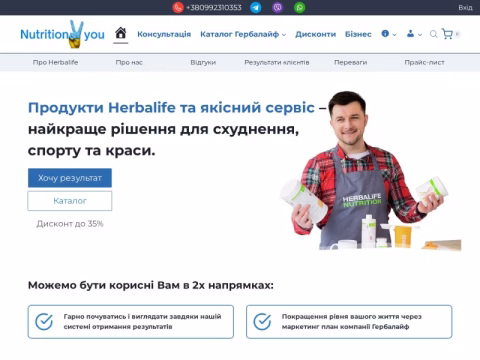The height and width of the screenshot is (360, 480).
Task: Go to the Відгуки section tab
Action: coord(203,62)
